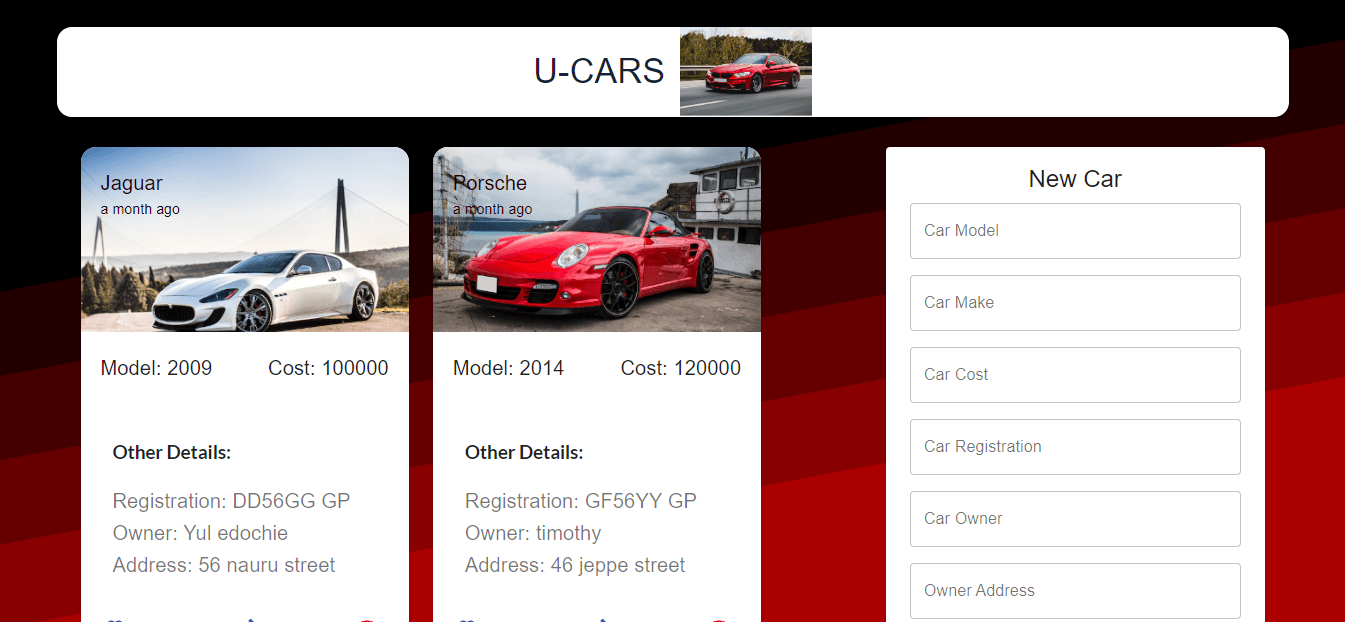This screenshot has width=1345, height=622.
Task: Click 'Owner: timothy' text
Action: (x=533, y=533)
